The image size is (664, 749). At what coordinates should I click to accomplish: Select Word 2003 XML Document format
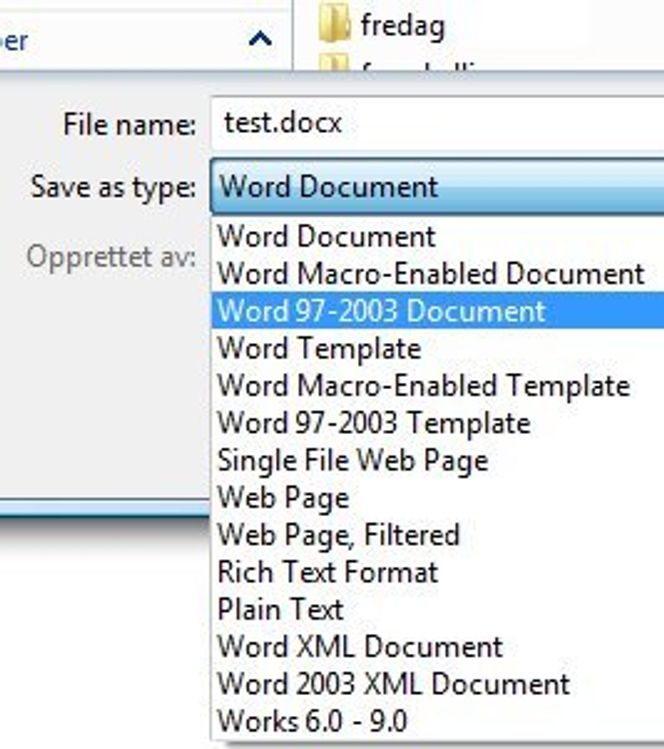[437, 684]
